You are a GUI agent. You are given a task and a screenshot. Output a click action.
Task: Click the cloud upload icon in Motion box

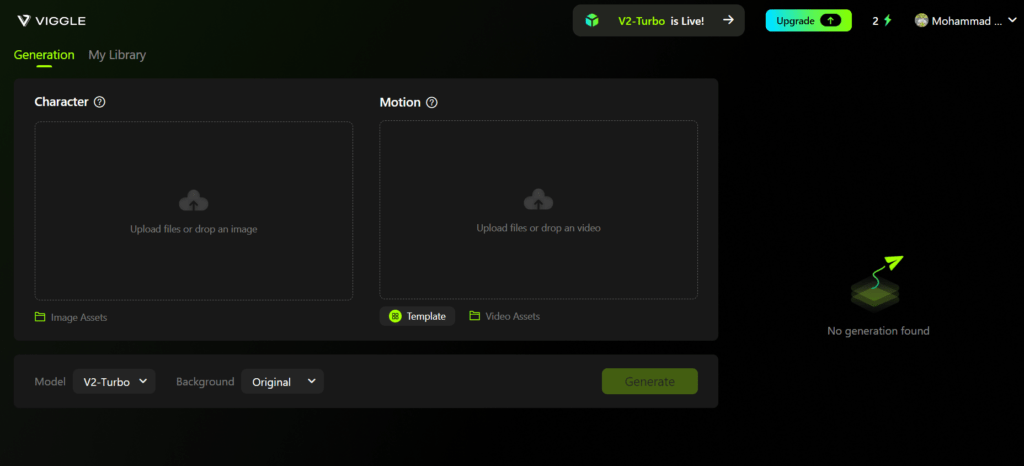[x=538, y=200]
